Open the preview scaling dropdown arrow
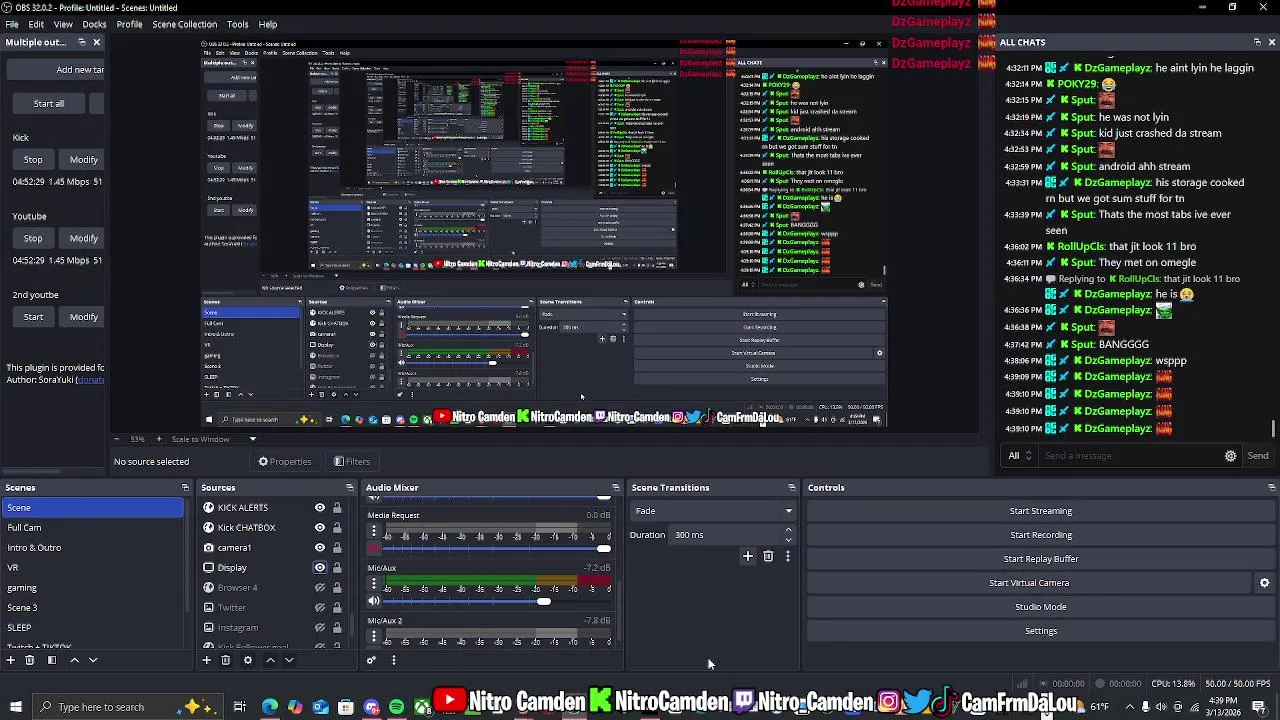The height and width of the screenshot is (720, 1280). pyautogui.click(x=252, y=439)
